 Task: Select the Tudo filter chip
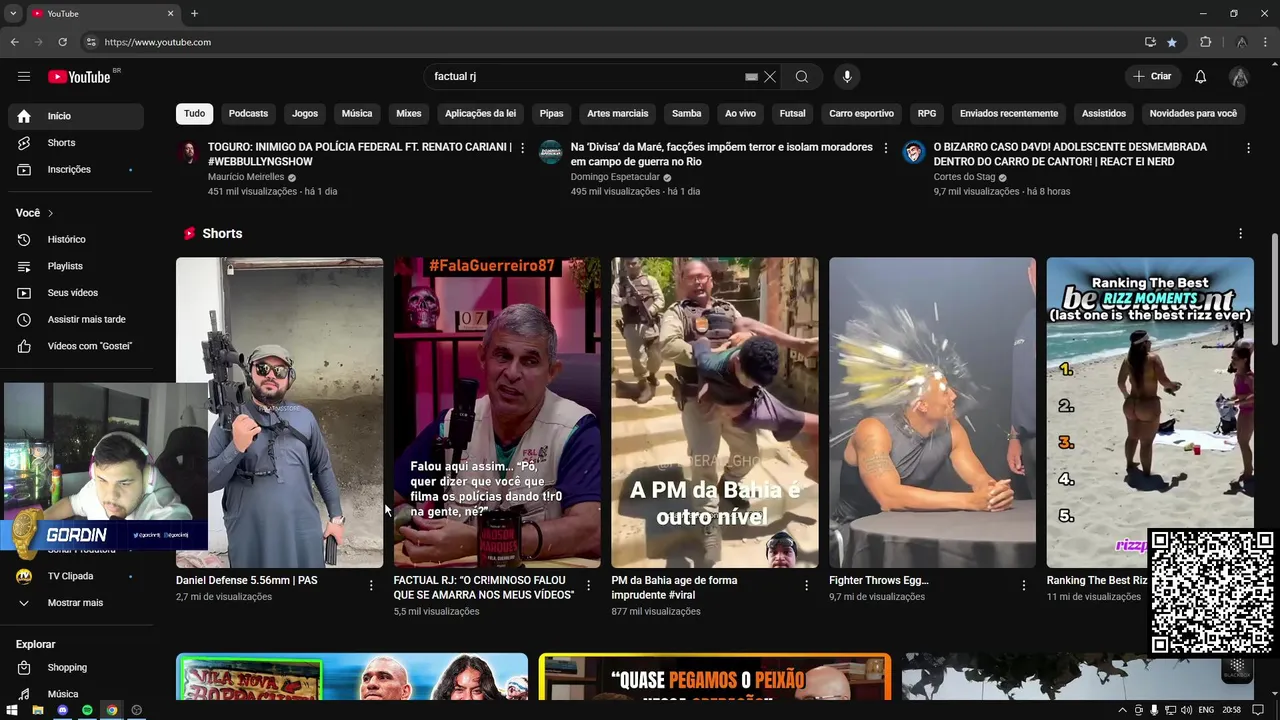pyautogui.click(x=194, y=114)
